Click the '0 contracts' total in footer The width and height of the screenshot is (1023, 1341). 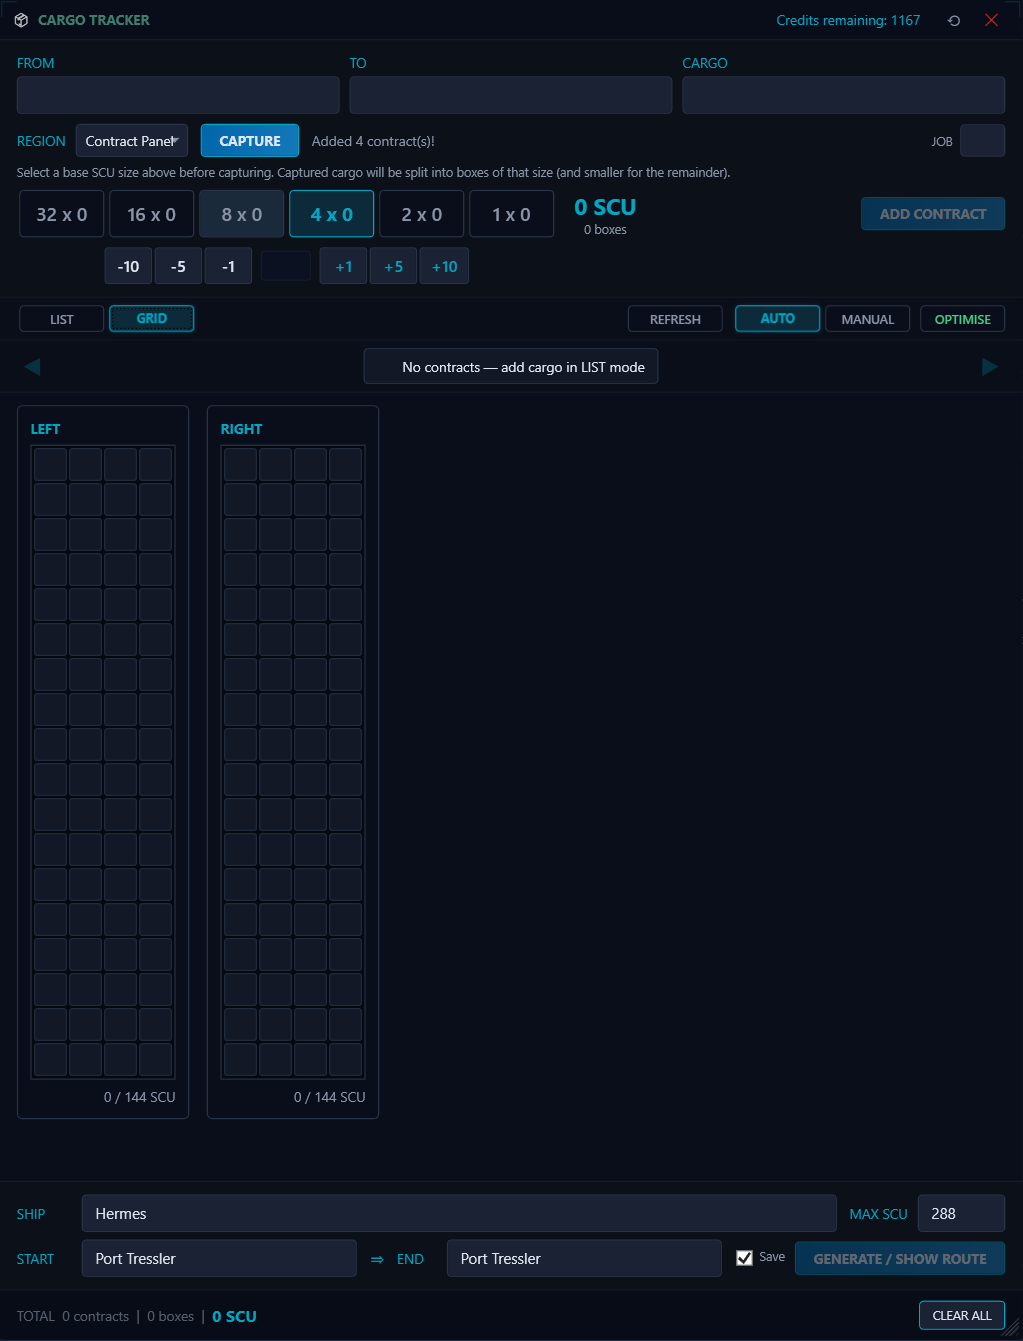pos(95,1316)
